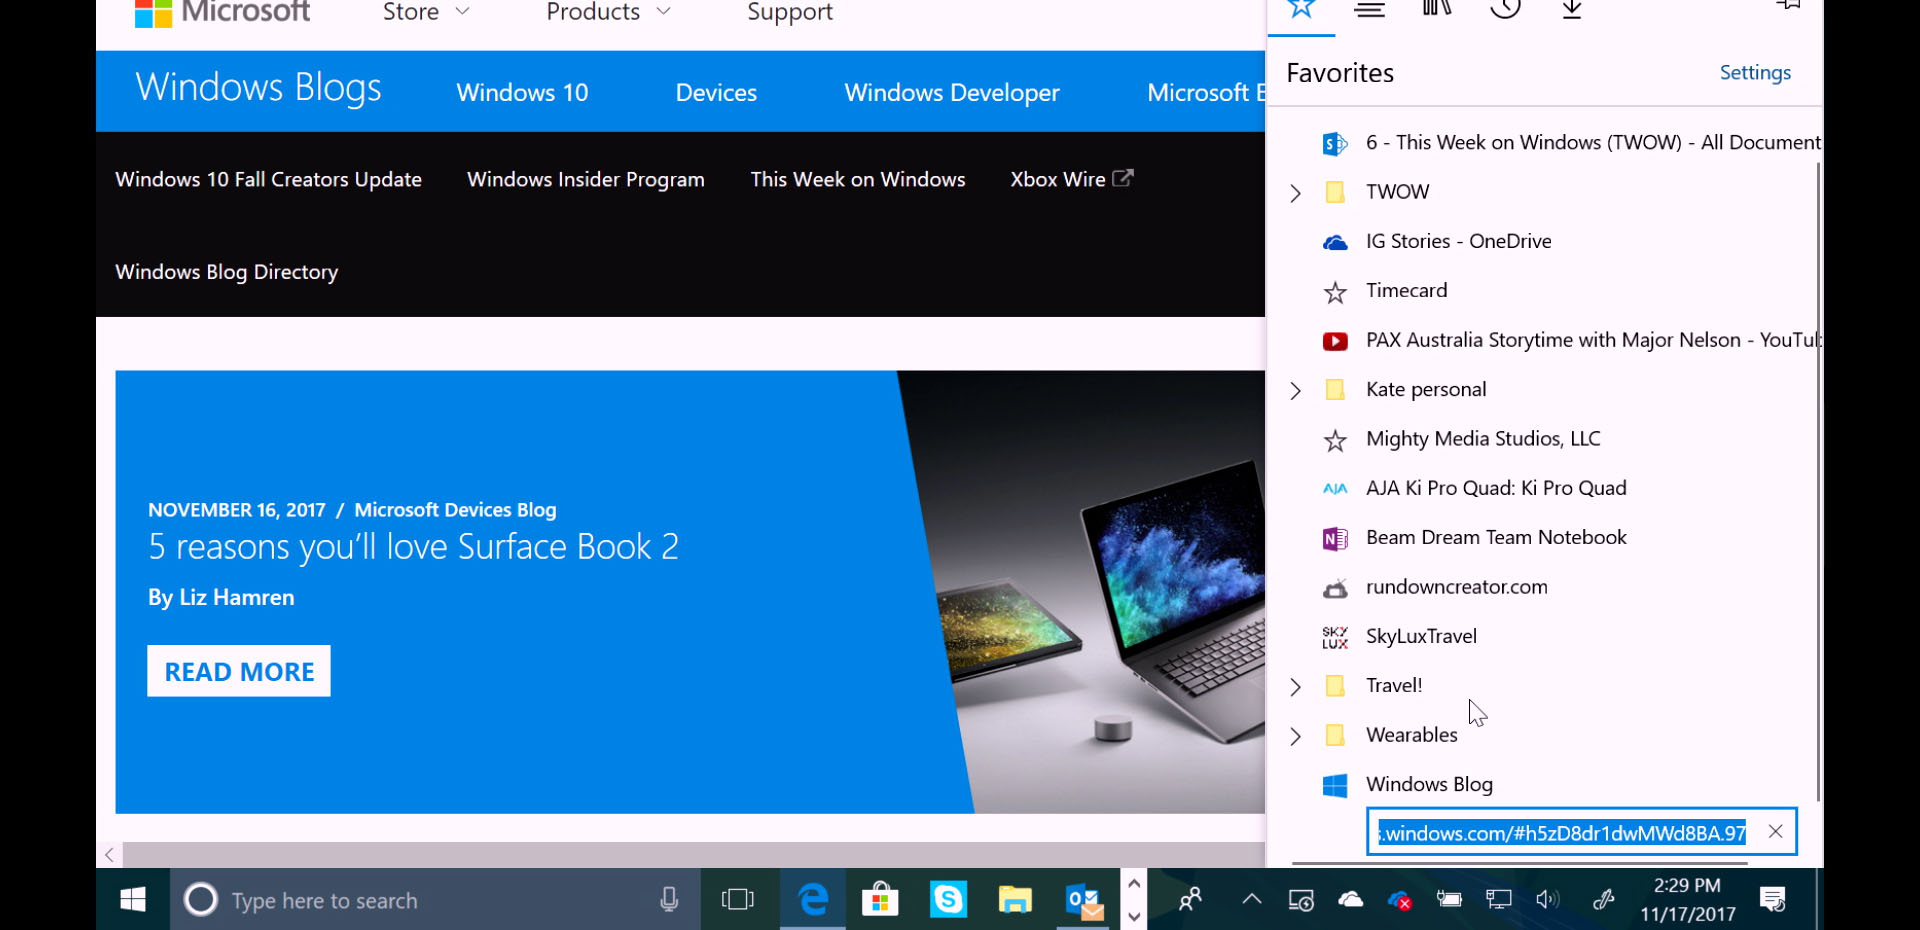The height and width of the screenshot is (930, 1920).
Task: Click the Cortana microphone in search bar
Action: click(x=668, y=899)
